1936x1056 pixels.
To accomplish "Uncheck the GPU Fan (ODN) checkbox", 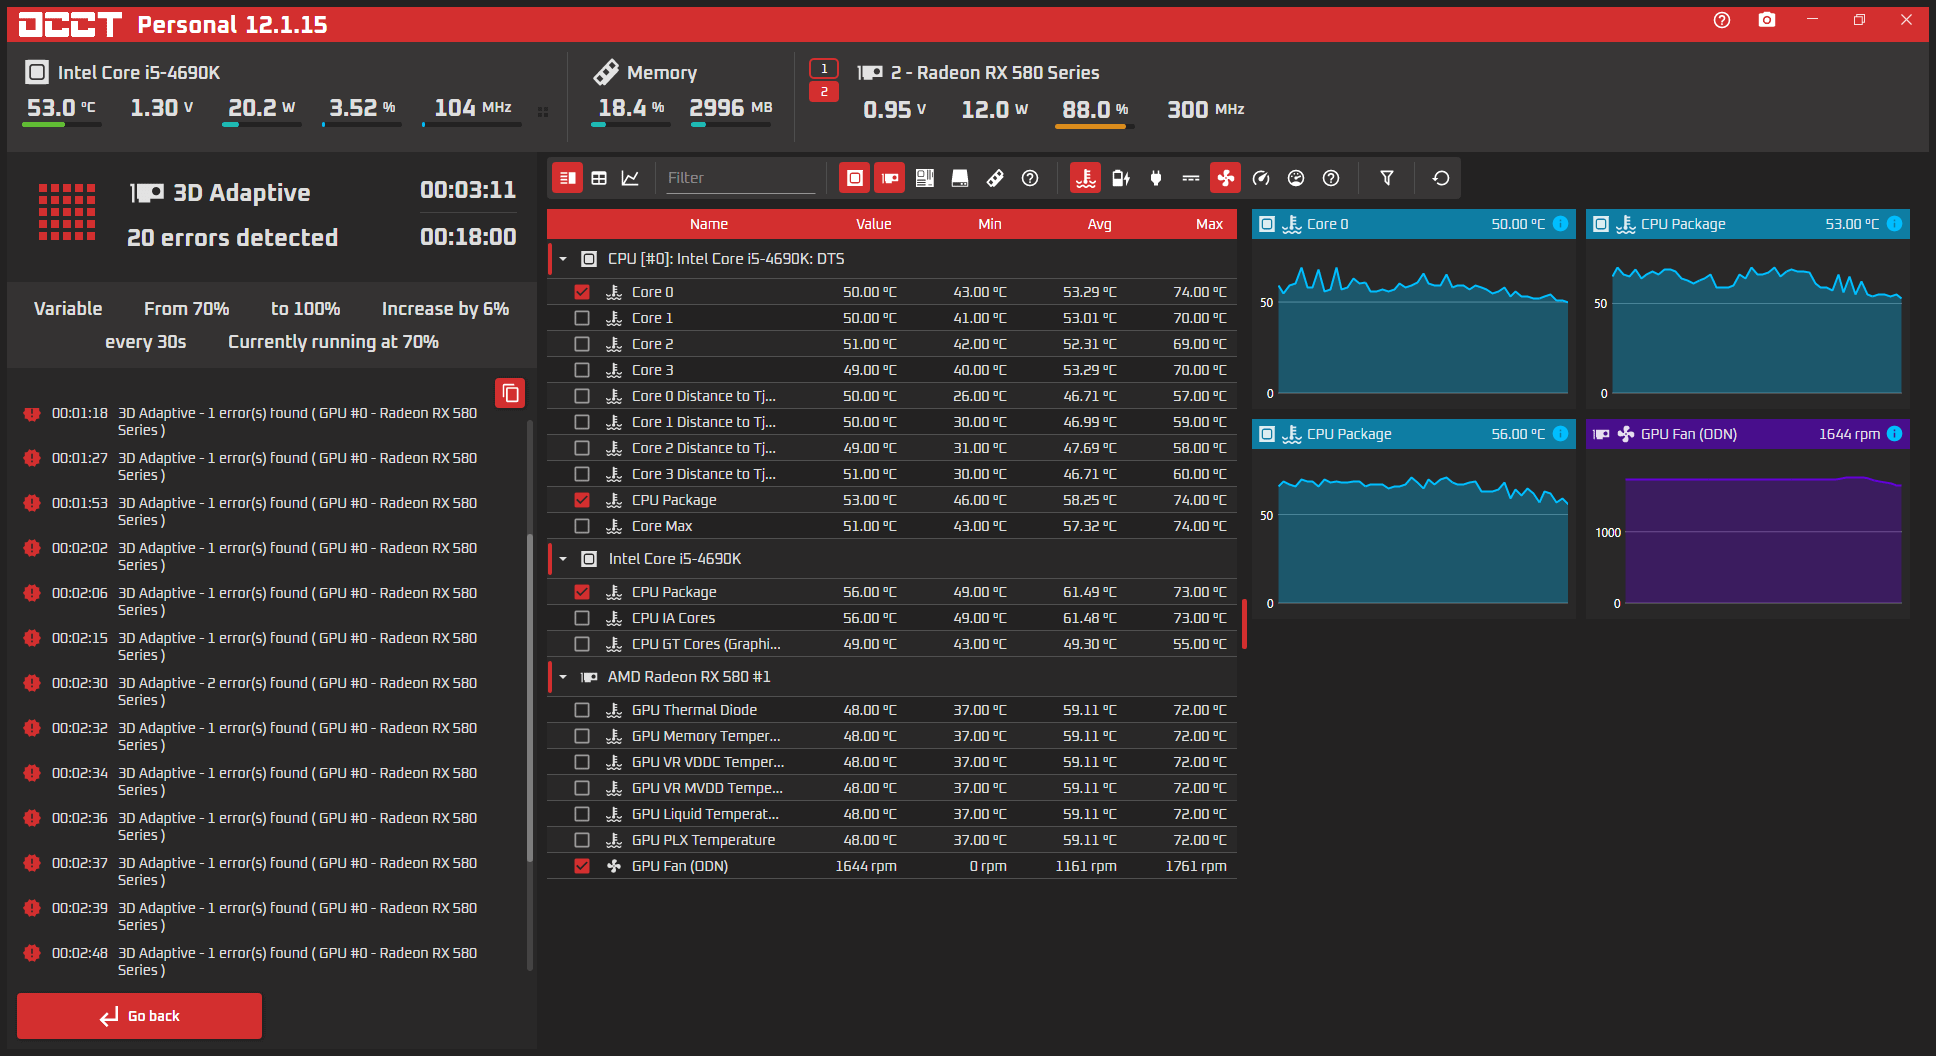I will tap(582, 866).
